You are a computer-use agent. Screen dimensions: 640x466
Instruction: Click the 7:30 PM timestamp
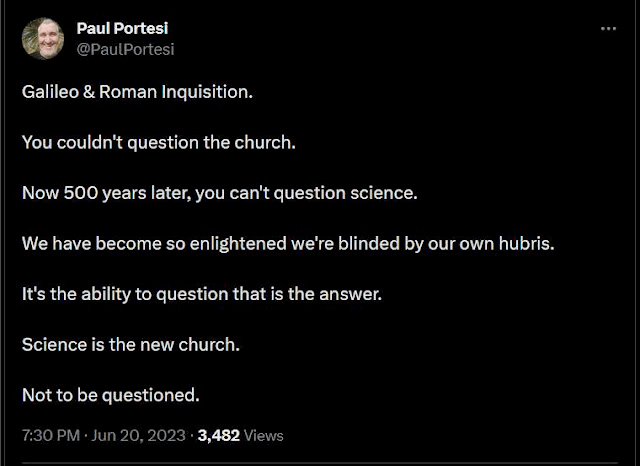pyautogui.click(x=49, y=435)
